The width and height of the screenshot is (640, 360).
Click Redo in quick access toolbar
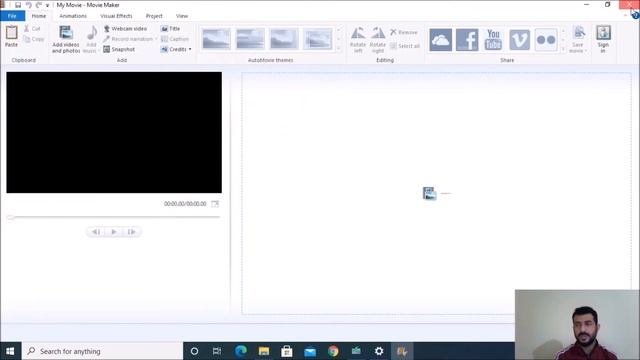(38, 5)
